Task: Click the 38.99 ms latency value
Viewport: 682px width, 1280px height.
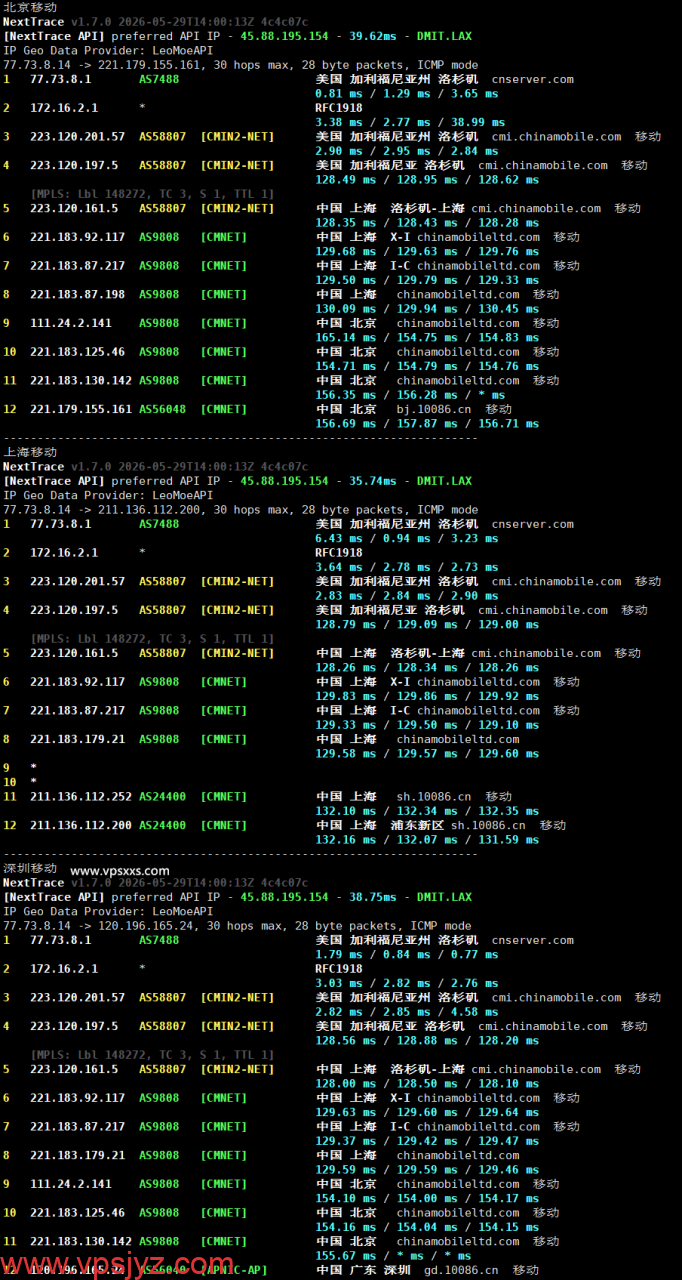Action: coord(478,122)
